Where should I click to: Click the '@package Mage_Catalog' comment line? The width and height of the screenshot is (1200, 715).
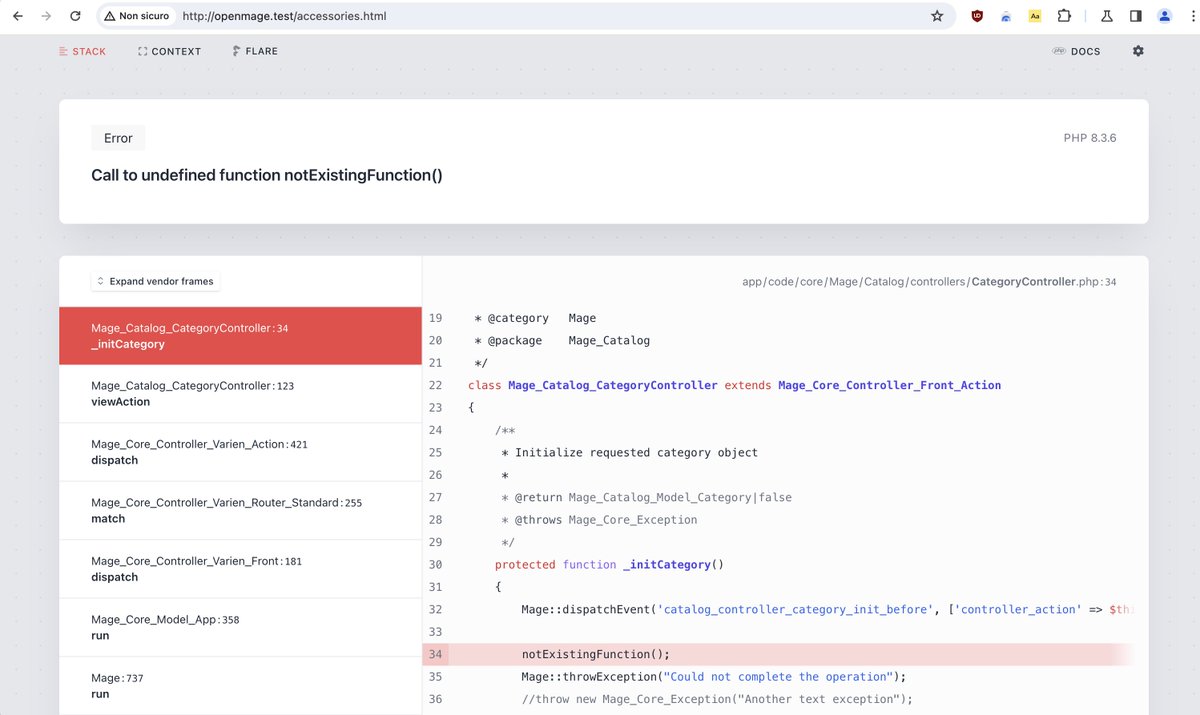[562, 340]
